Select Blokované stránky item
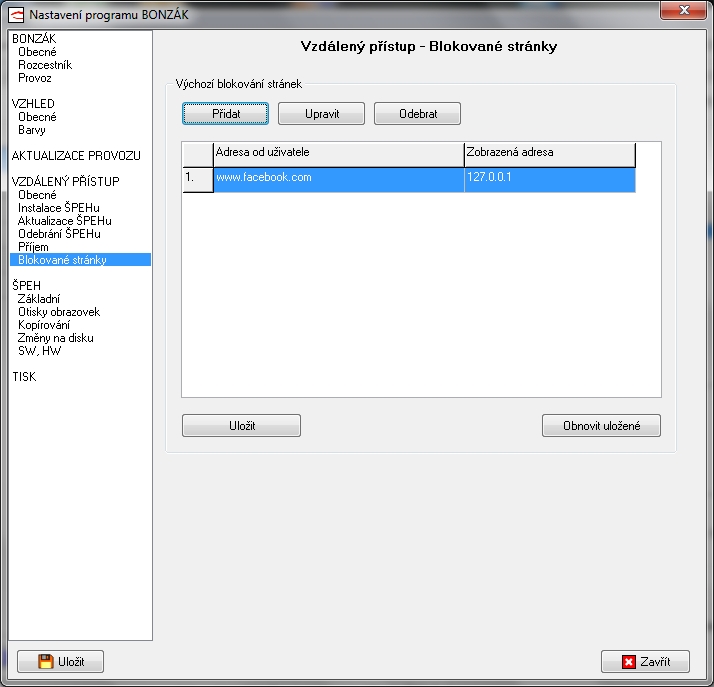This screenshot has height=687, width=714. point(80,260)
